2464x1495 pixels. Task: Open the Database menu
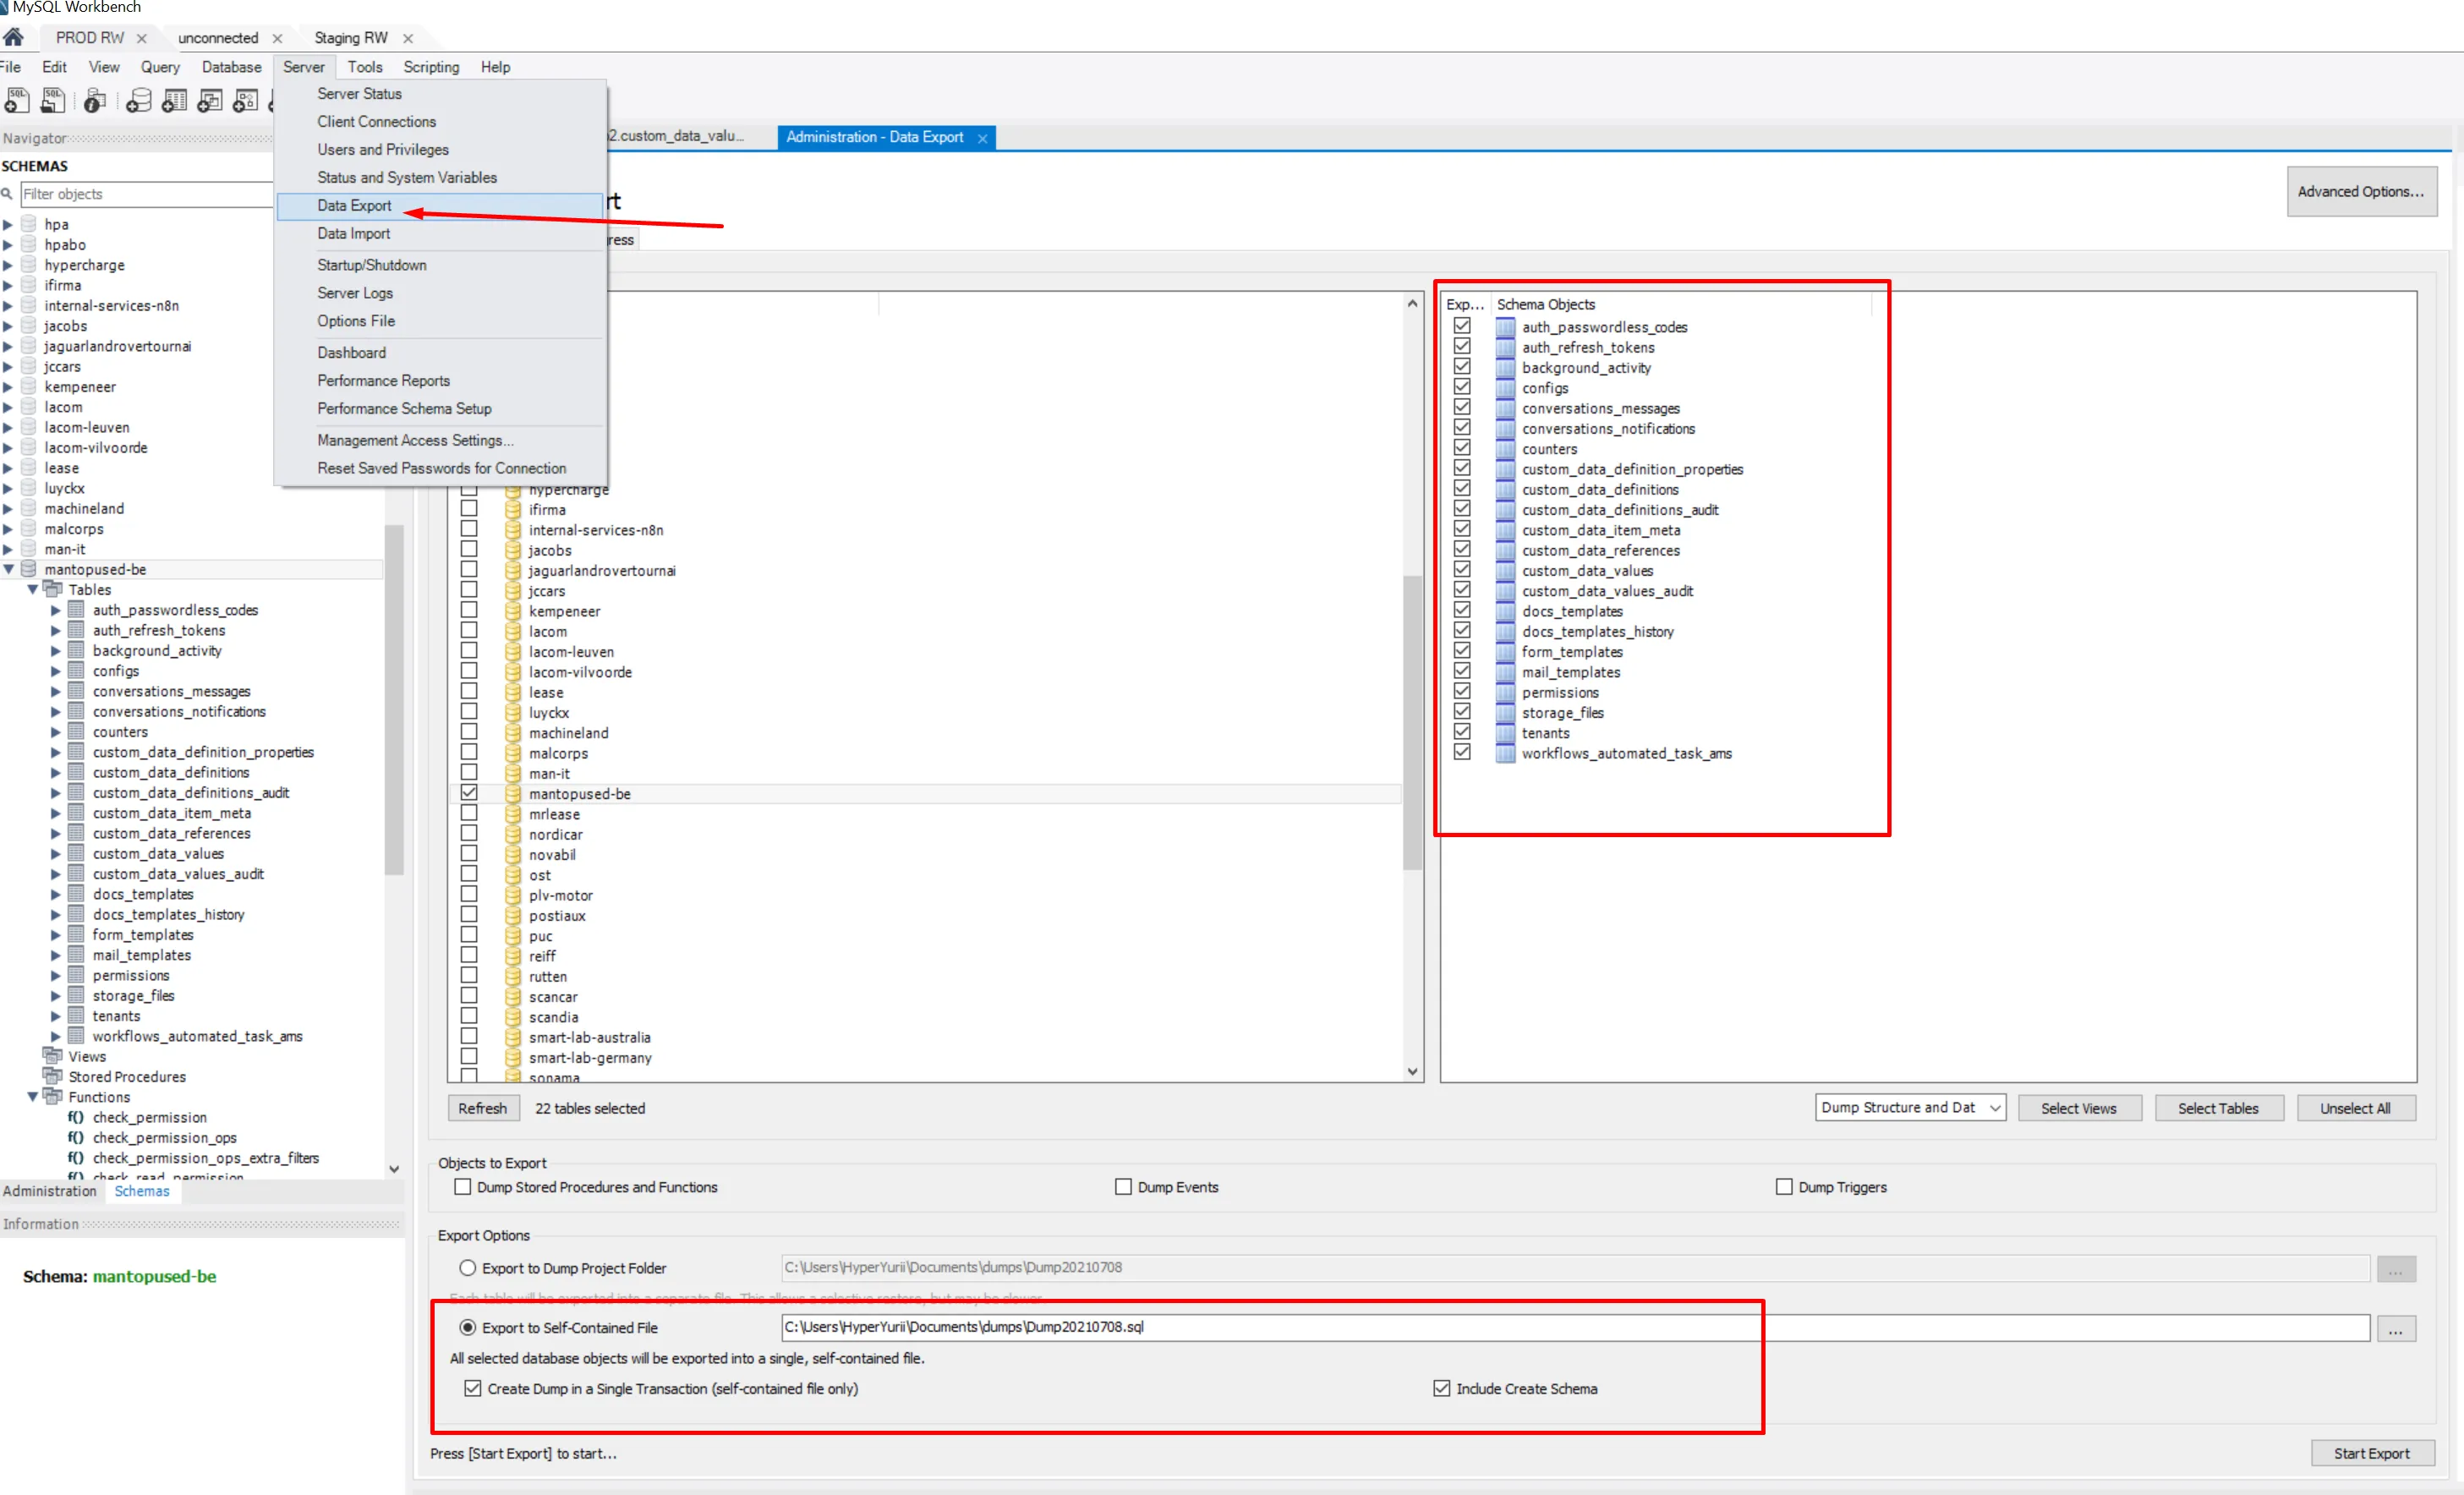point(231,67)
